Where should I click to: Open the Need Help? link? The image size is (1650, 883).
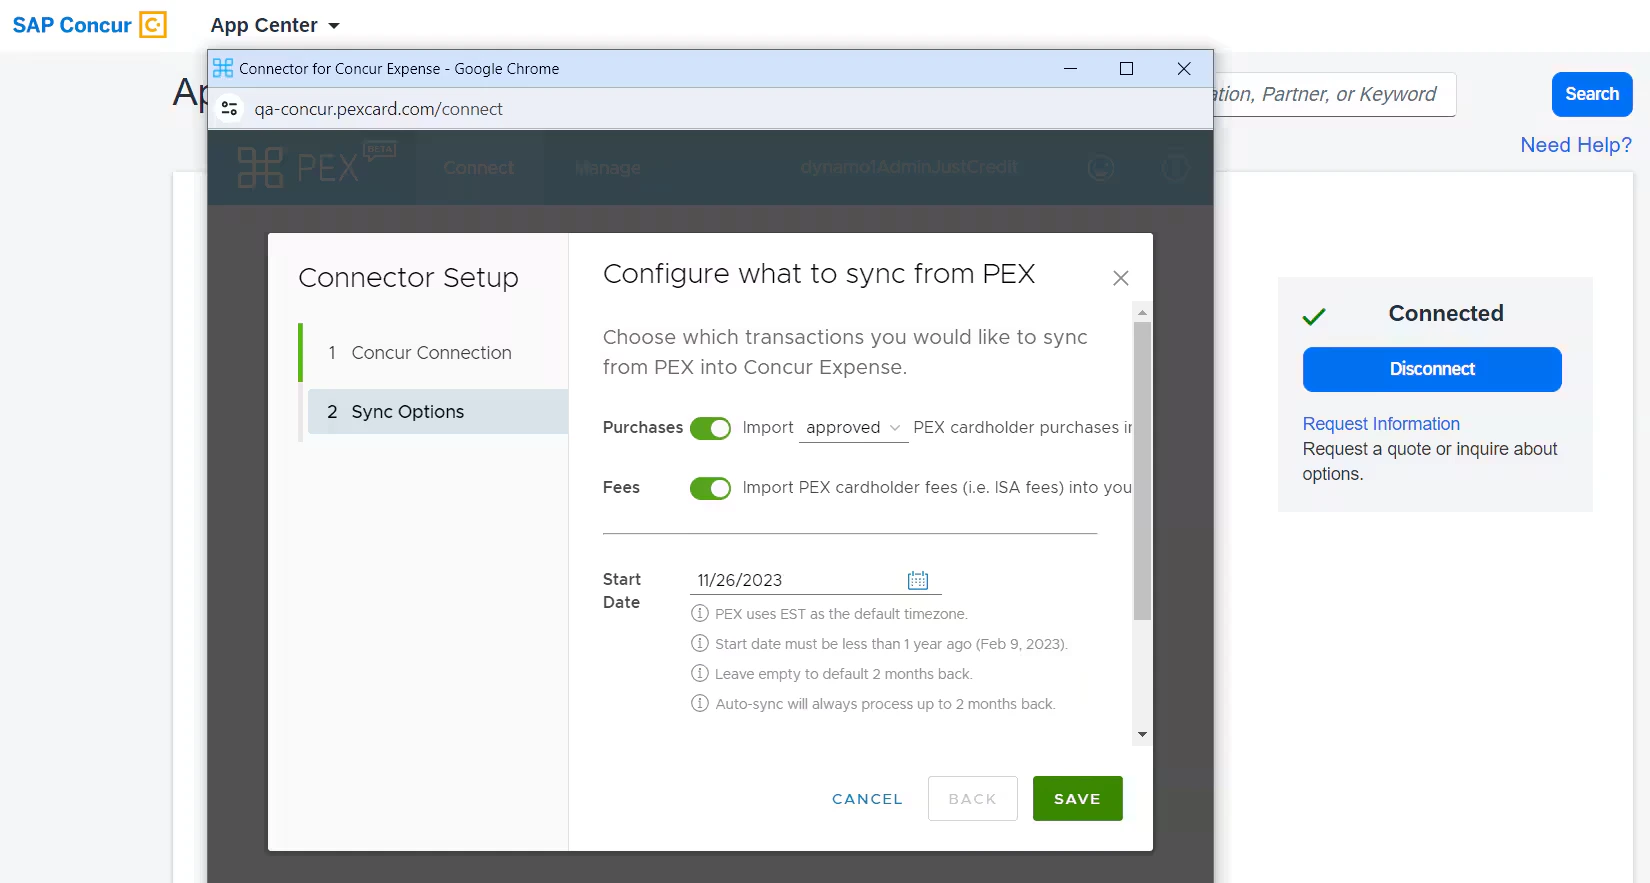1576,145
